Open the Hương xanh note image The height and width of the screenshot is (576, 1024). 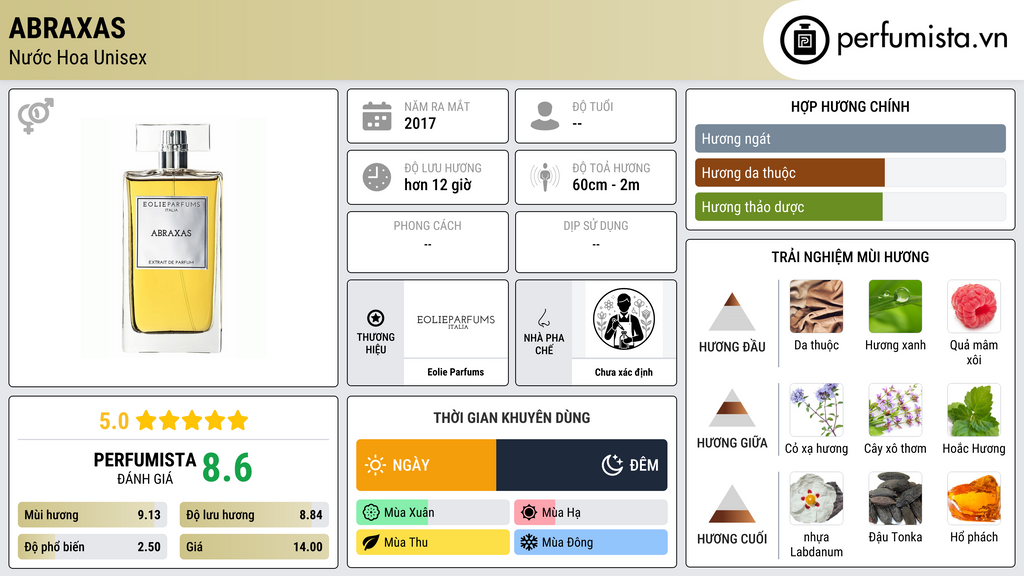click(895, 307)
